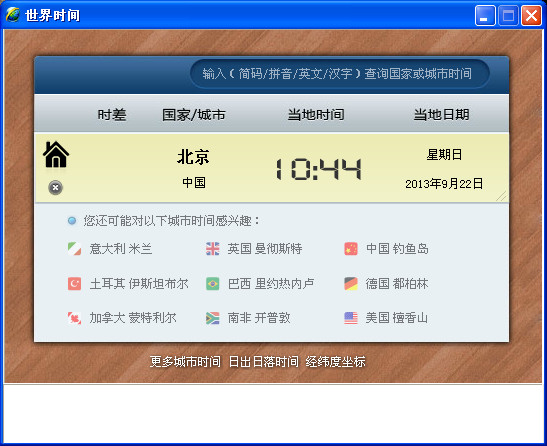Click the blue bullet before 您还可能
The image size is (547, 446).
pyautogui.click(x=72, y=221)
